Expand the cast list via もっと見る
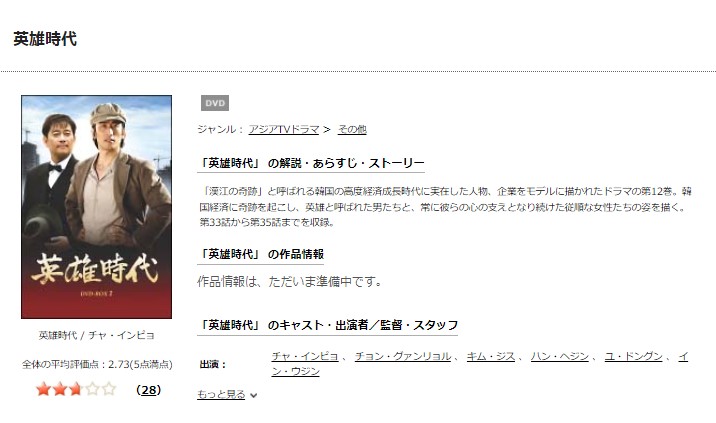The width and height of the screenshot is (716, 423). tap(221, 394)
